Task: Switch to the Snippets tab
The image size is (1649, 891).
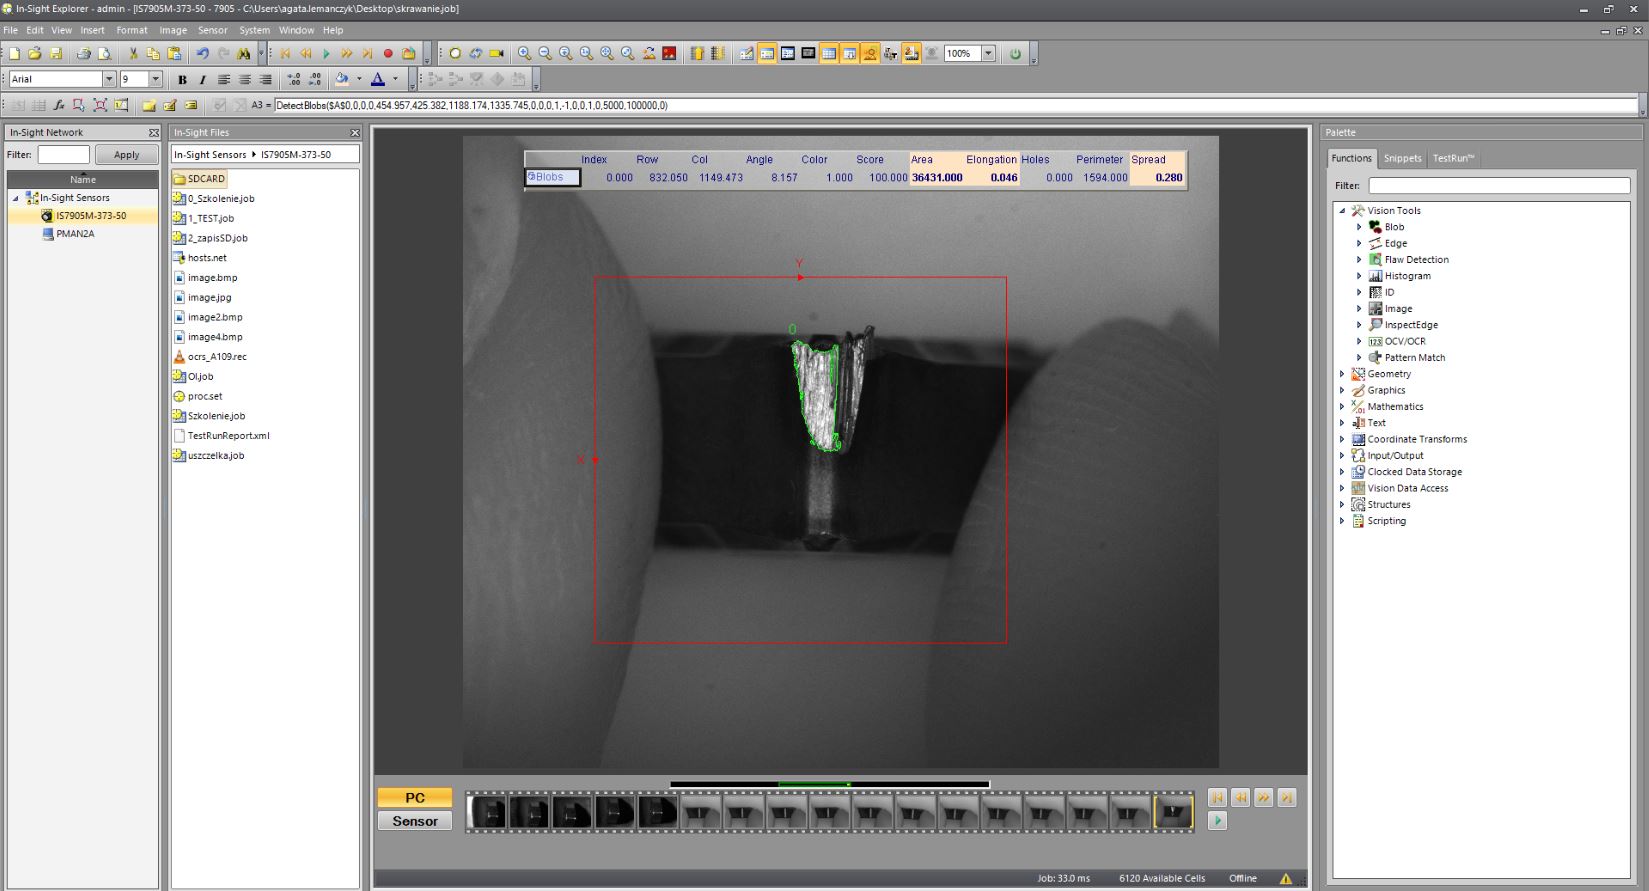Action: point(1402,158)
